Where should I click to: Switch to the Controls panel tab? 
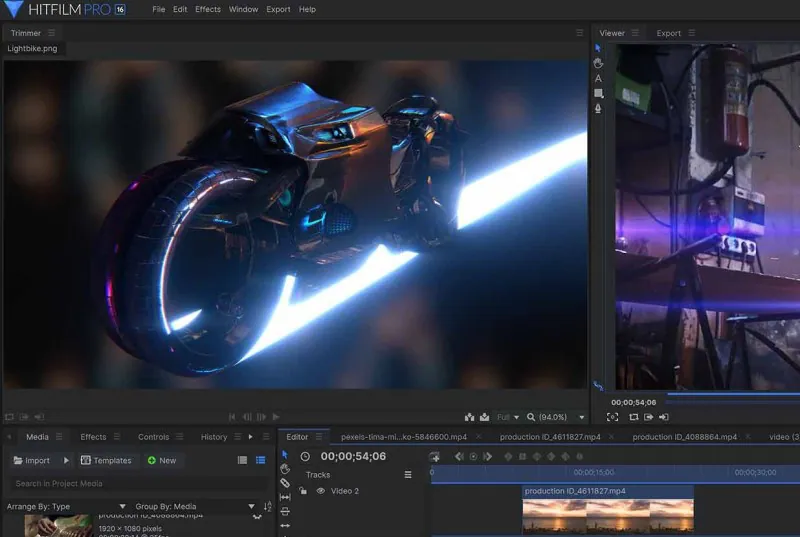click(153, 437)
